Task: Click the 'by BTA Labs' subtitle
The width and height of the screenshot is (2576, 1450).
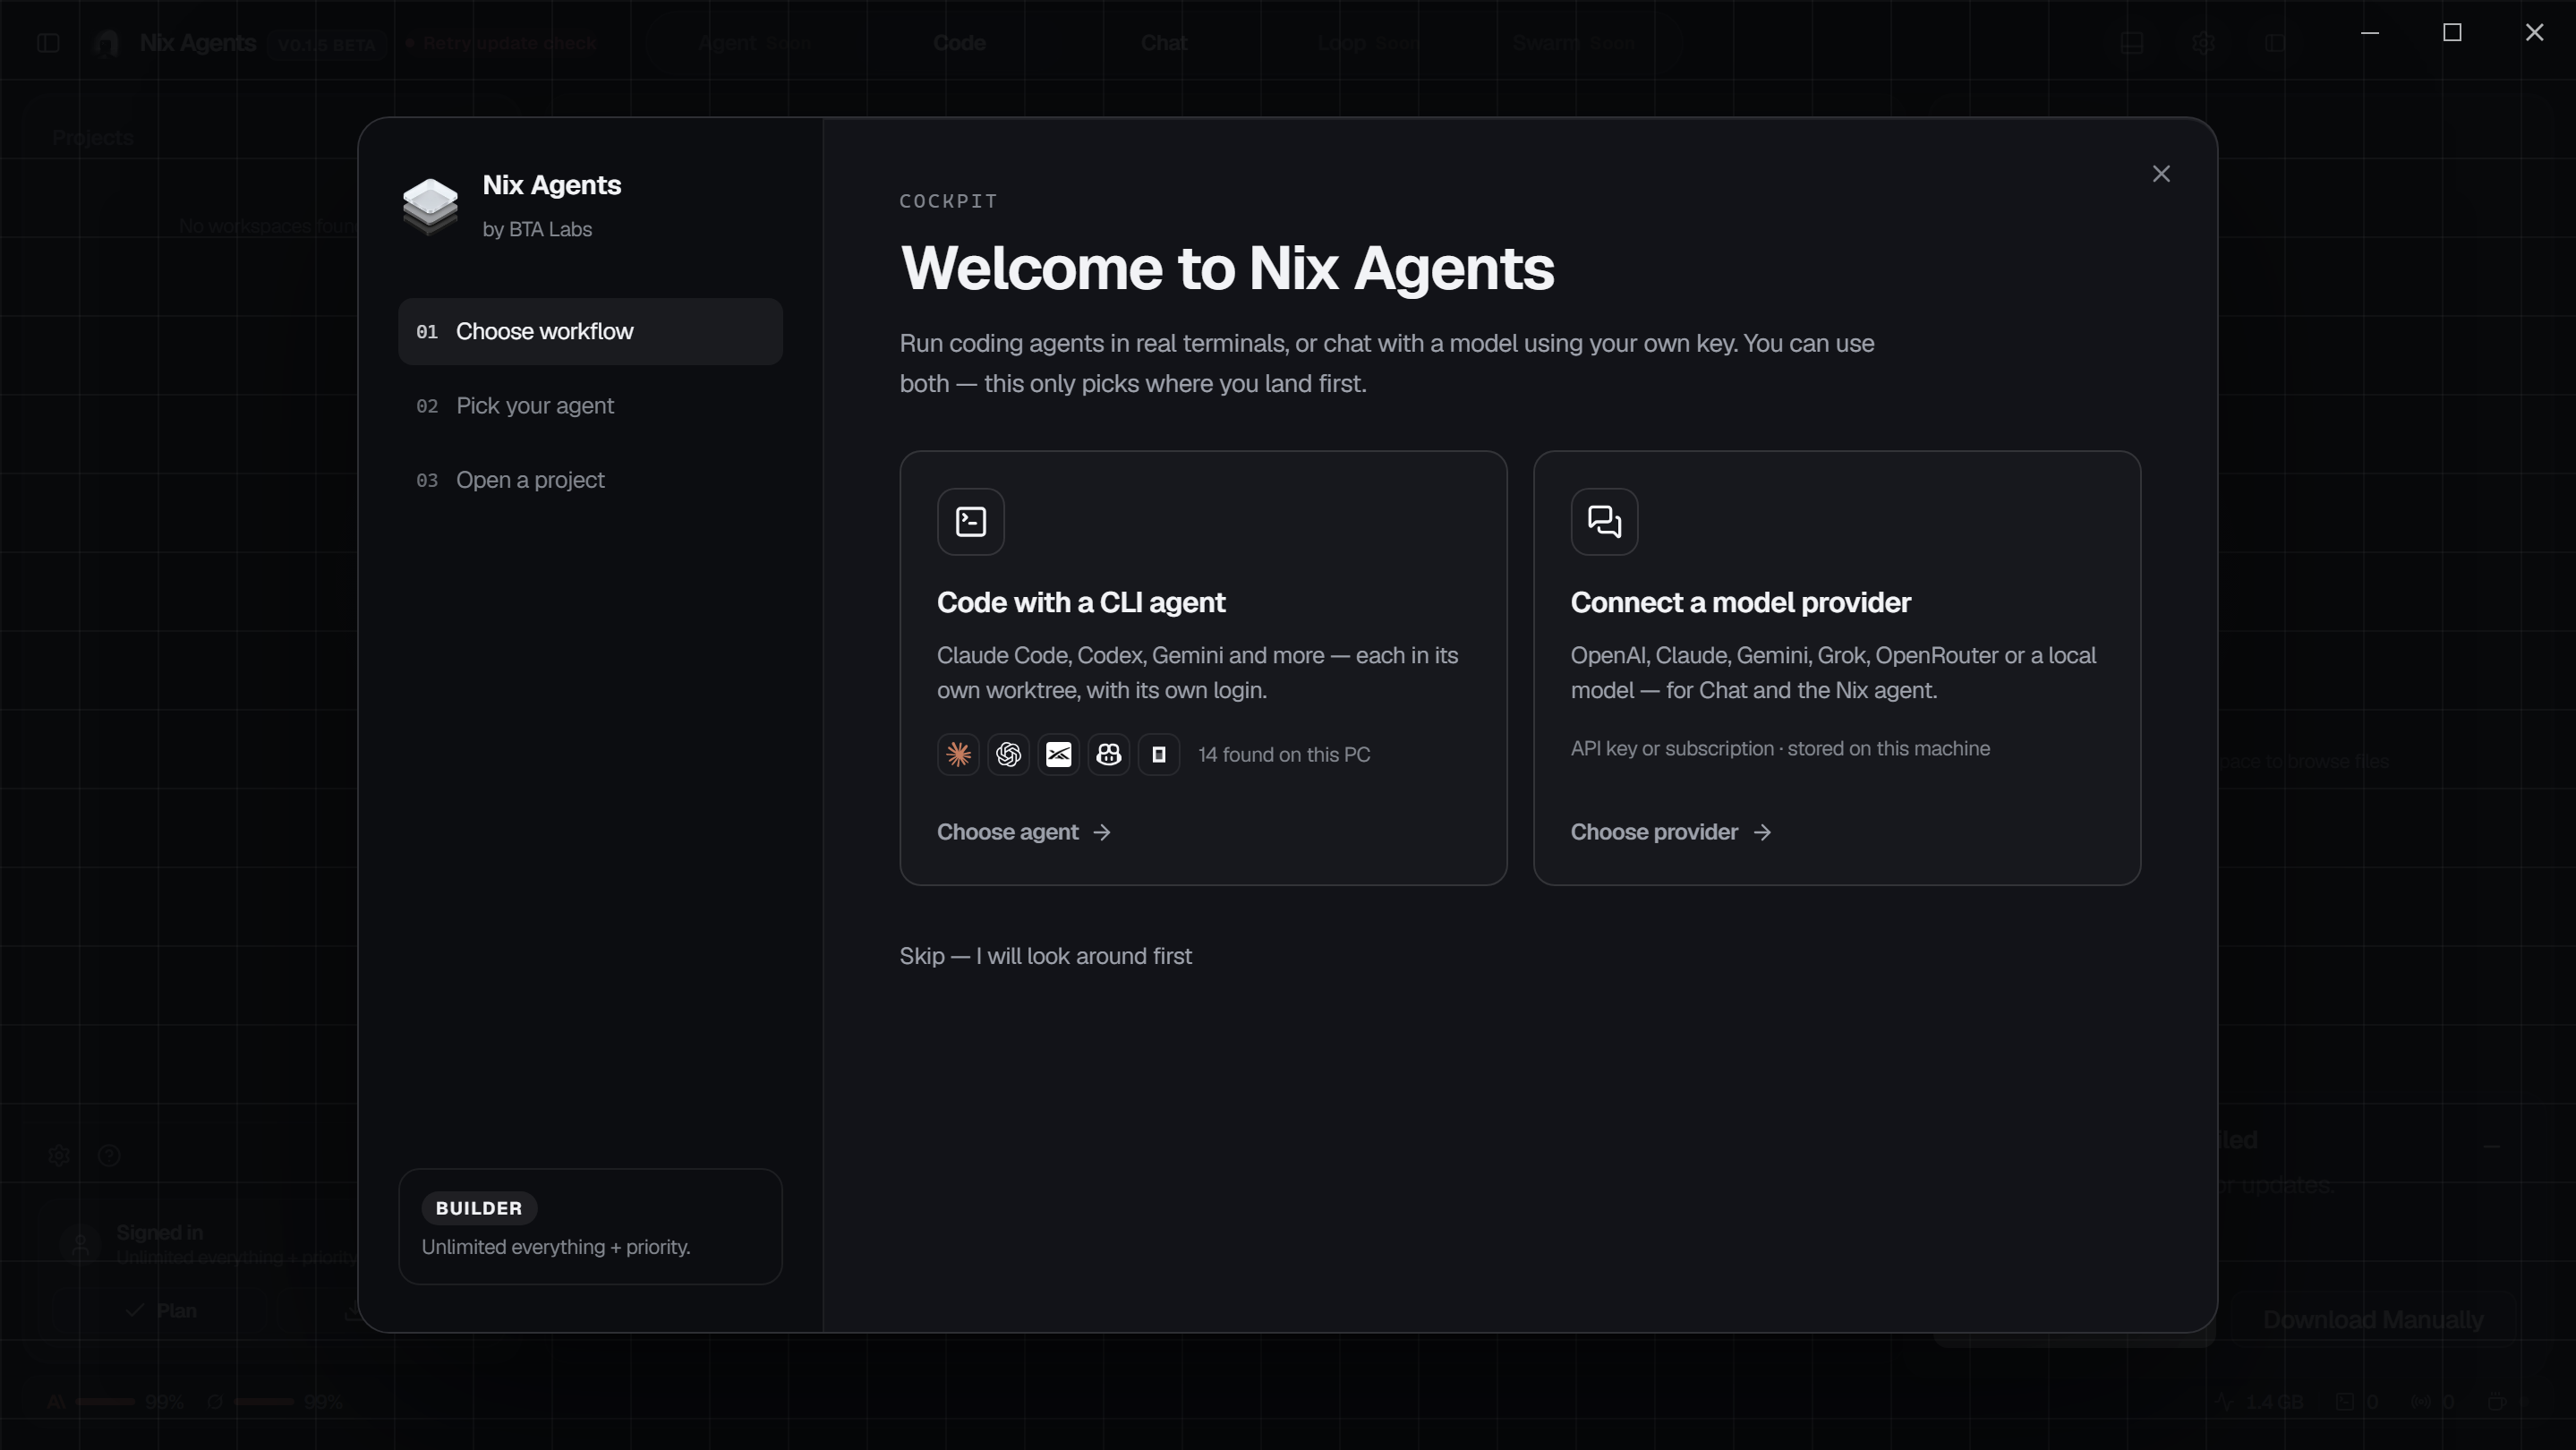Action: pos(537,229)
